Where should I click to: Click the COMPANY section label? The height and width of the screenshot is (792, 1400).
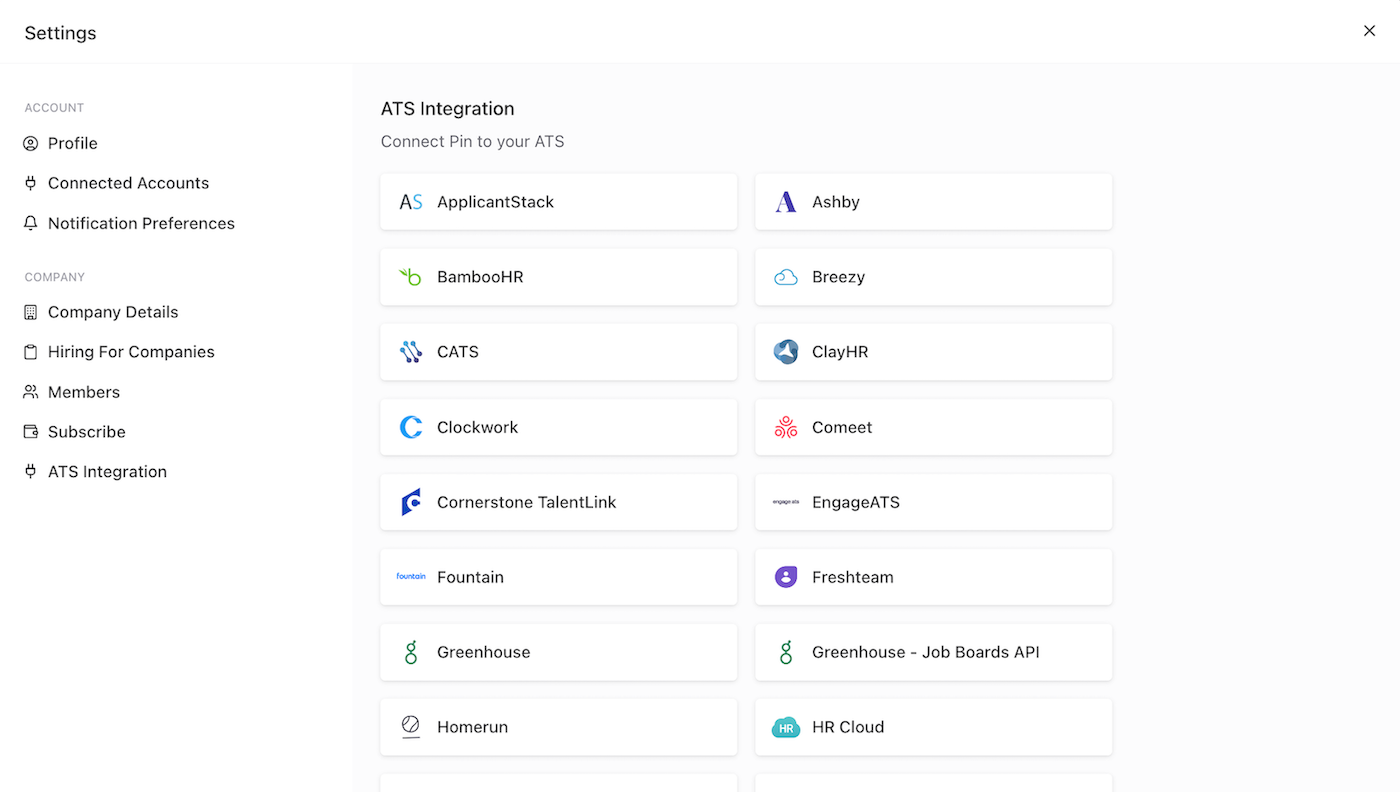pyautogui.click(x=55, y=277)
